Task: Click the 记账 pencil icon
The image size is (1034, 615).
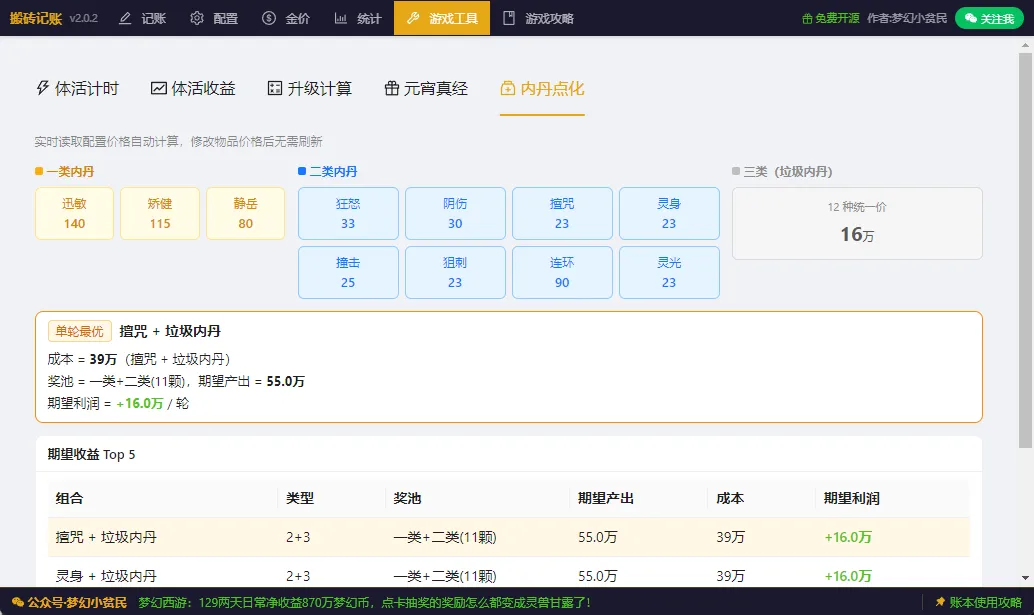Action: coord(125,18)
